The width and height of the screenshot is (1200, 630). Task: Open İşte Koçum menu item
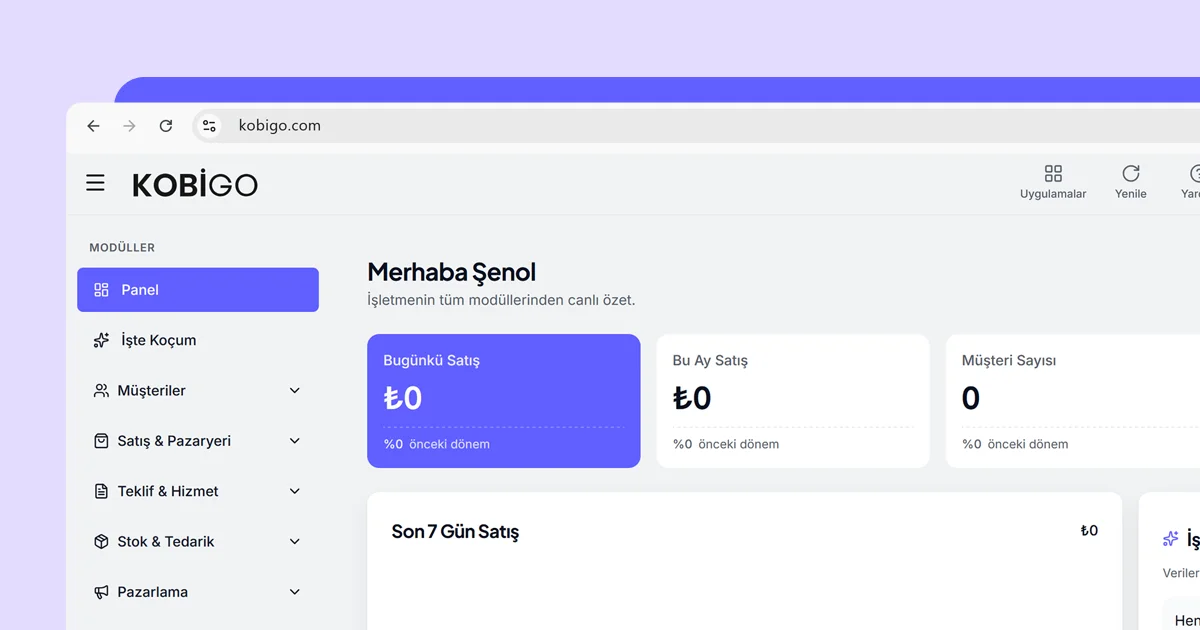198,340
